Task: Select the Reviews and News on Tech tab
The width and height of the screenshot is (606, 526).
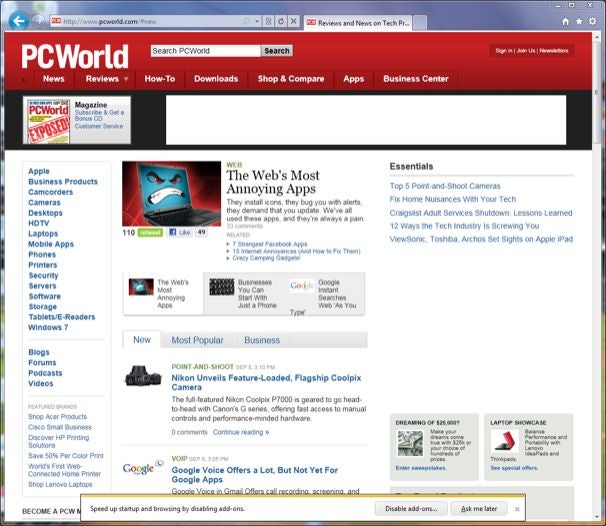Action: (x=357, y=23)
